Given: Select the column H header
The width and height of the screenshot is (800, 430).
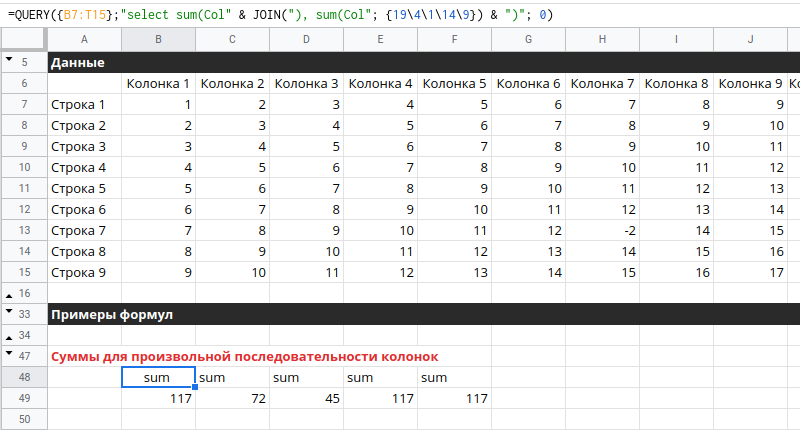Looking at the screenshot, I should click(x=602, y=40).
